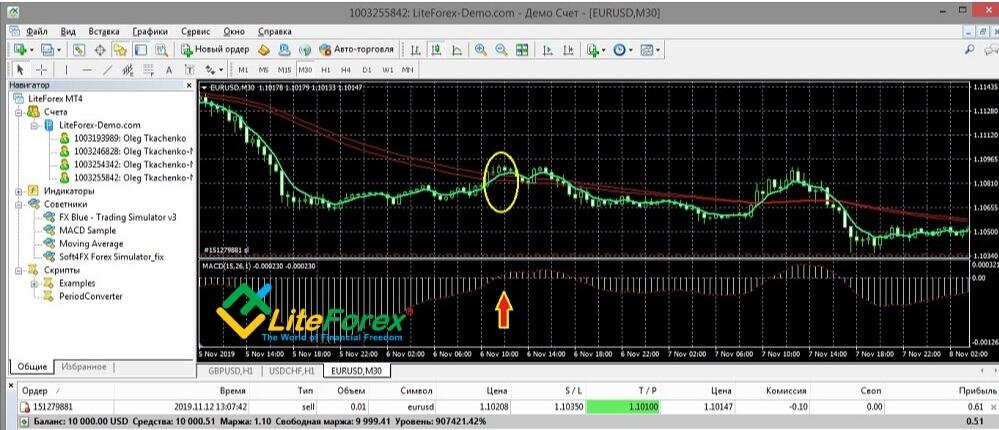
Task: Switch to the GBPUSD,H1 chart tab
Action: point(229,370)
